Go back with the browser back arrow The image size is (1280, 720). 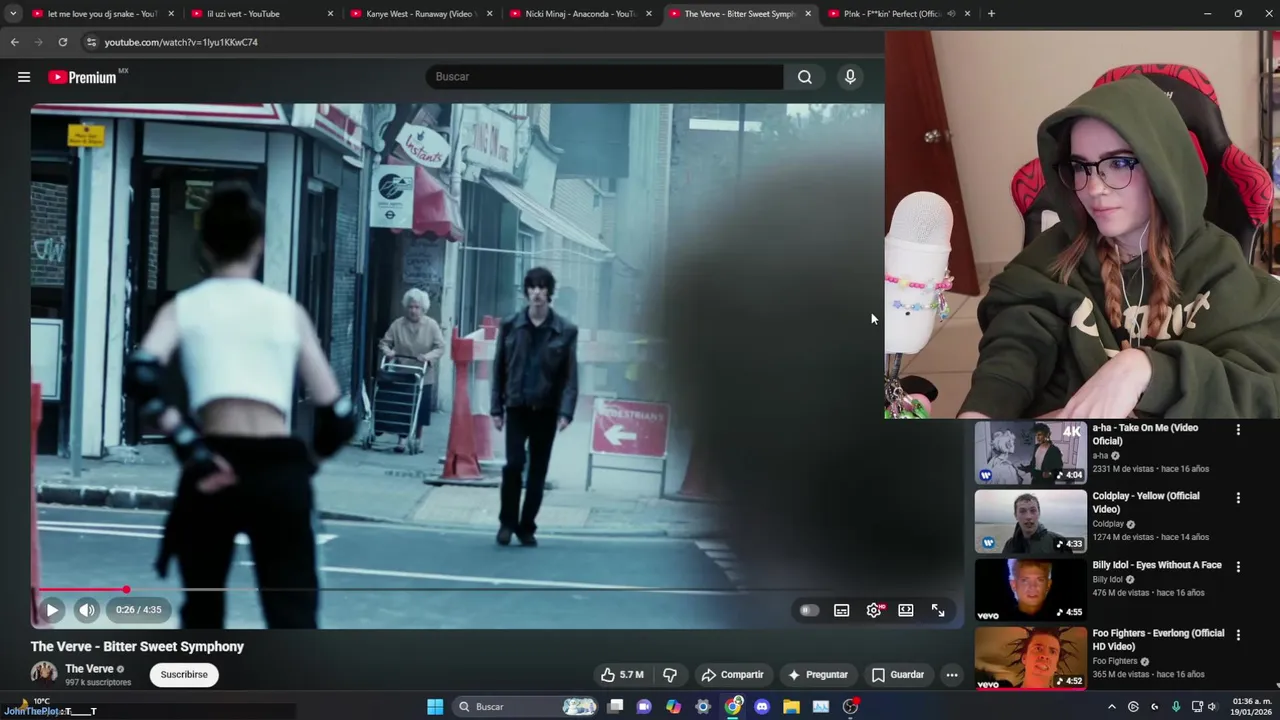[x=14, y=42]
